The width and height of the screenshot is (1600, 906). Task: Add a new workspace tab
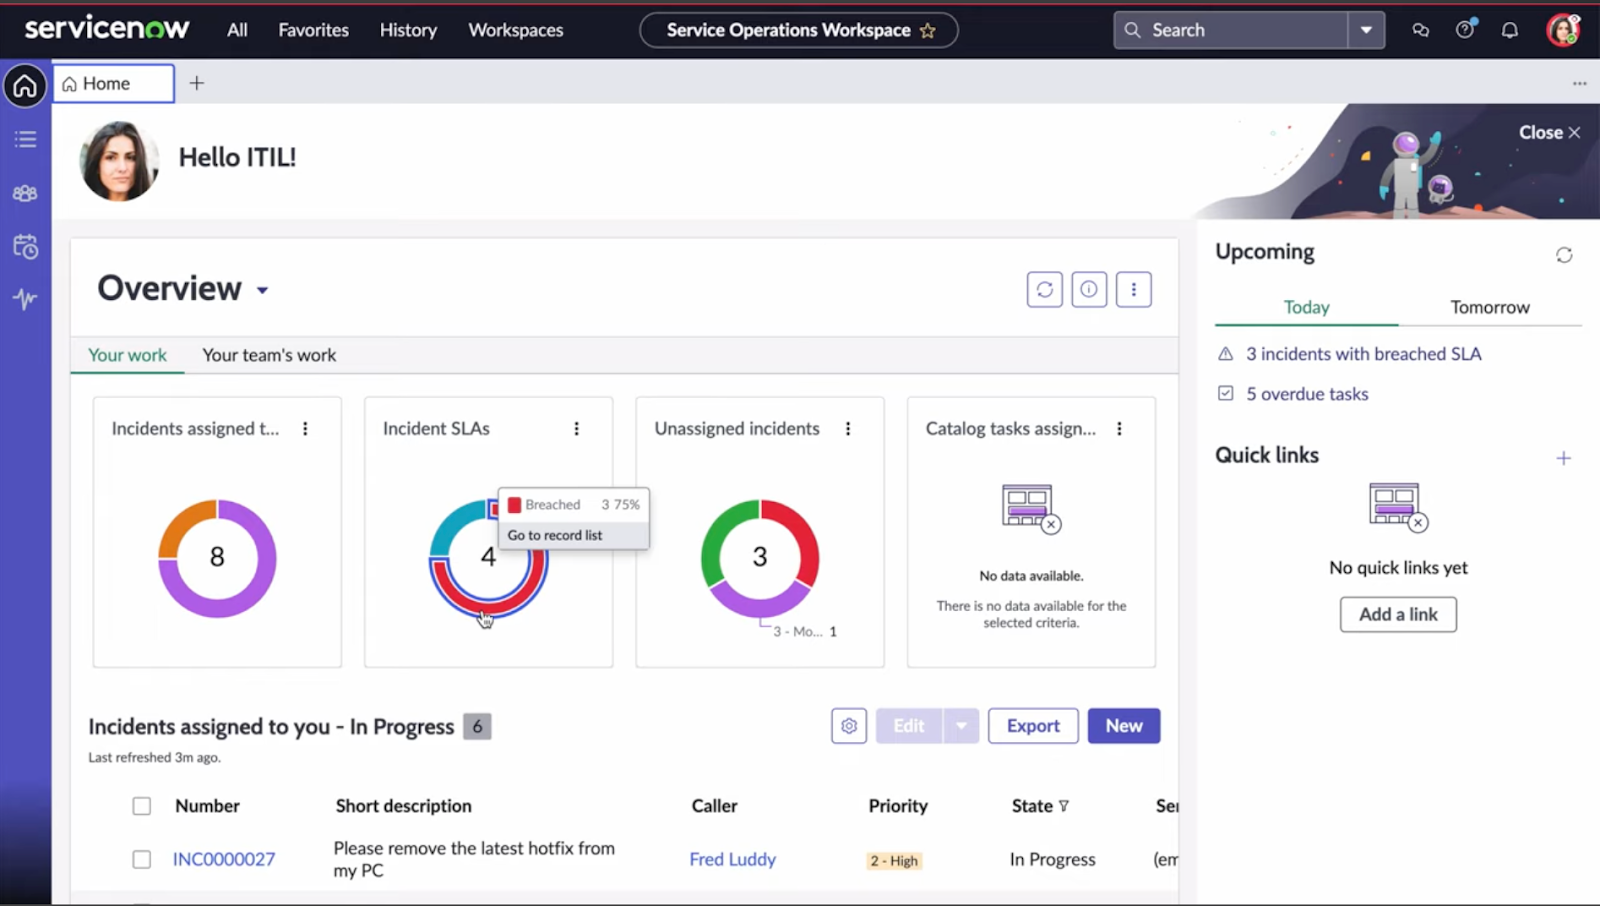point(197,83)
